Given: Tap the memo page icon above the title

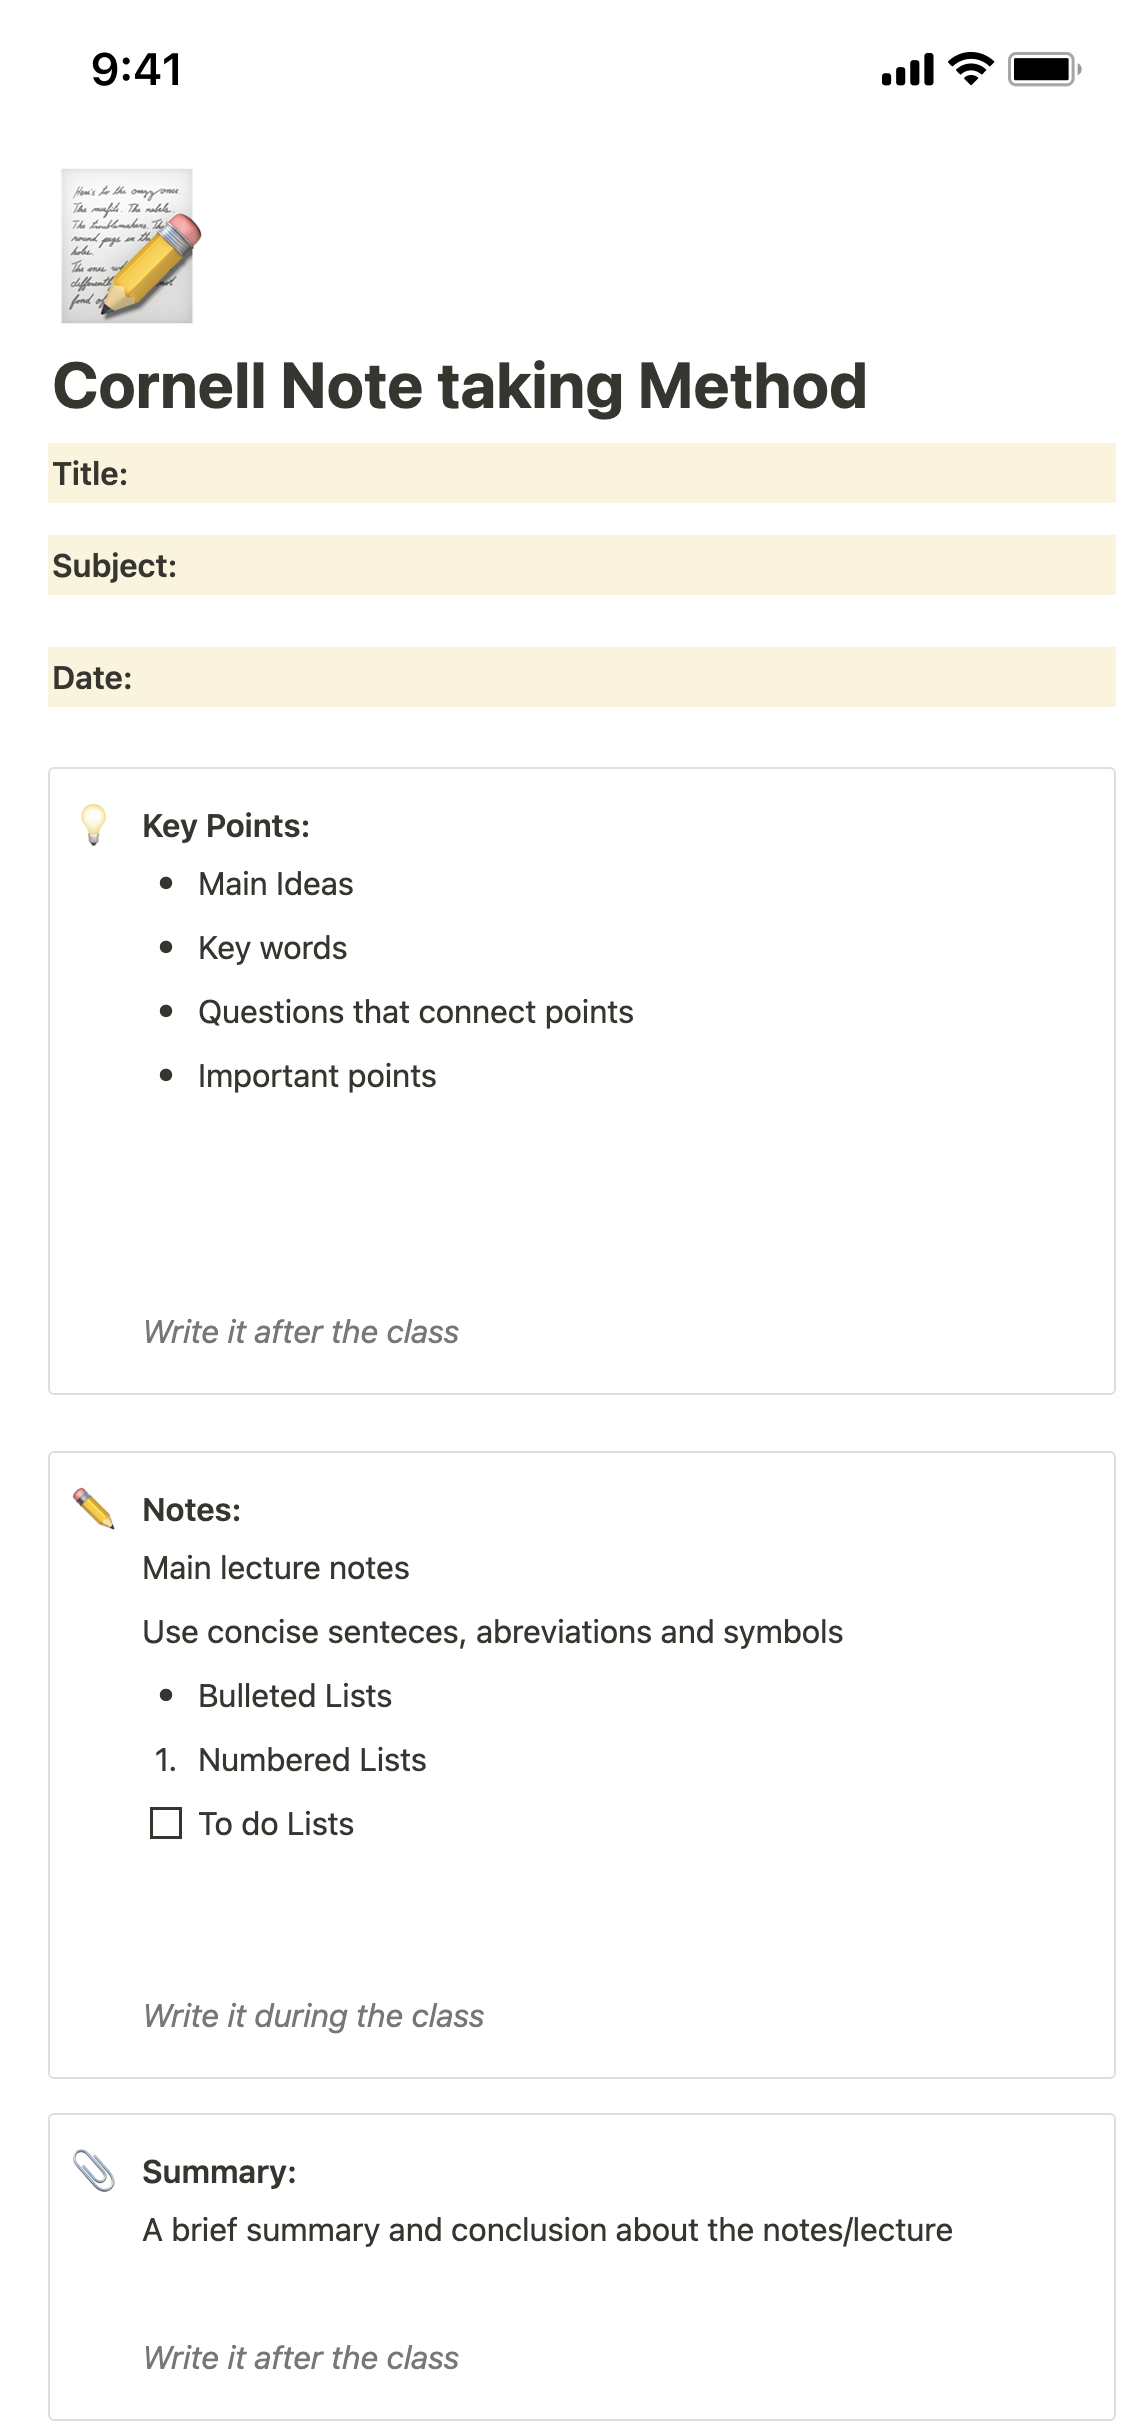Looking at the screenshot, I should pyautogui.click(x=127, y=246).
